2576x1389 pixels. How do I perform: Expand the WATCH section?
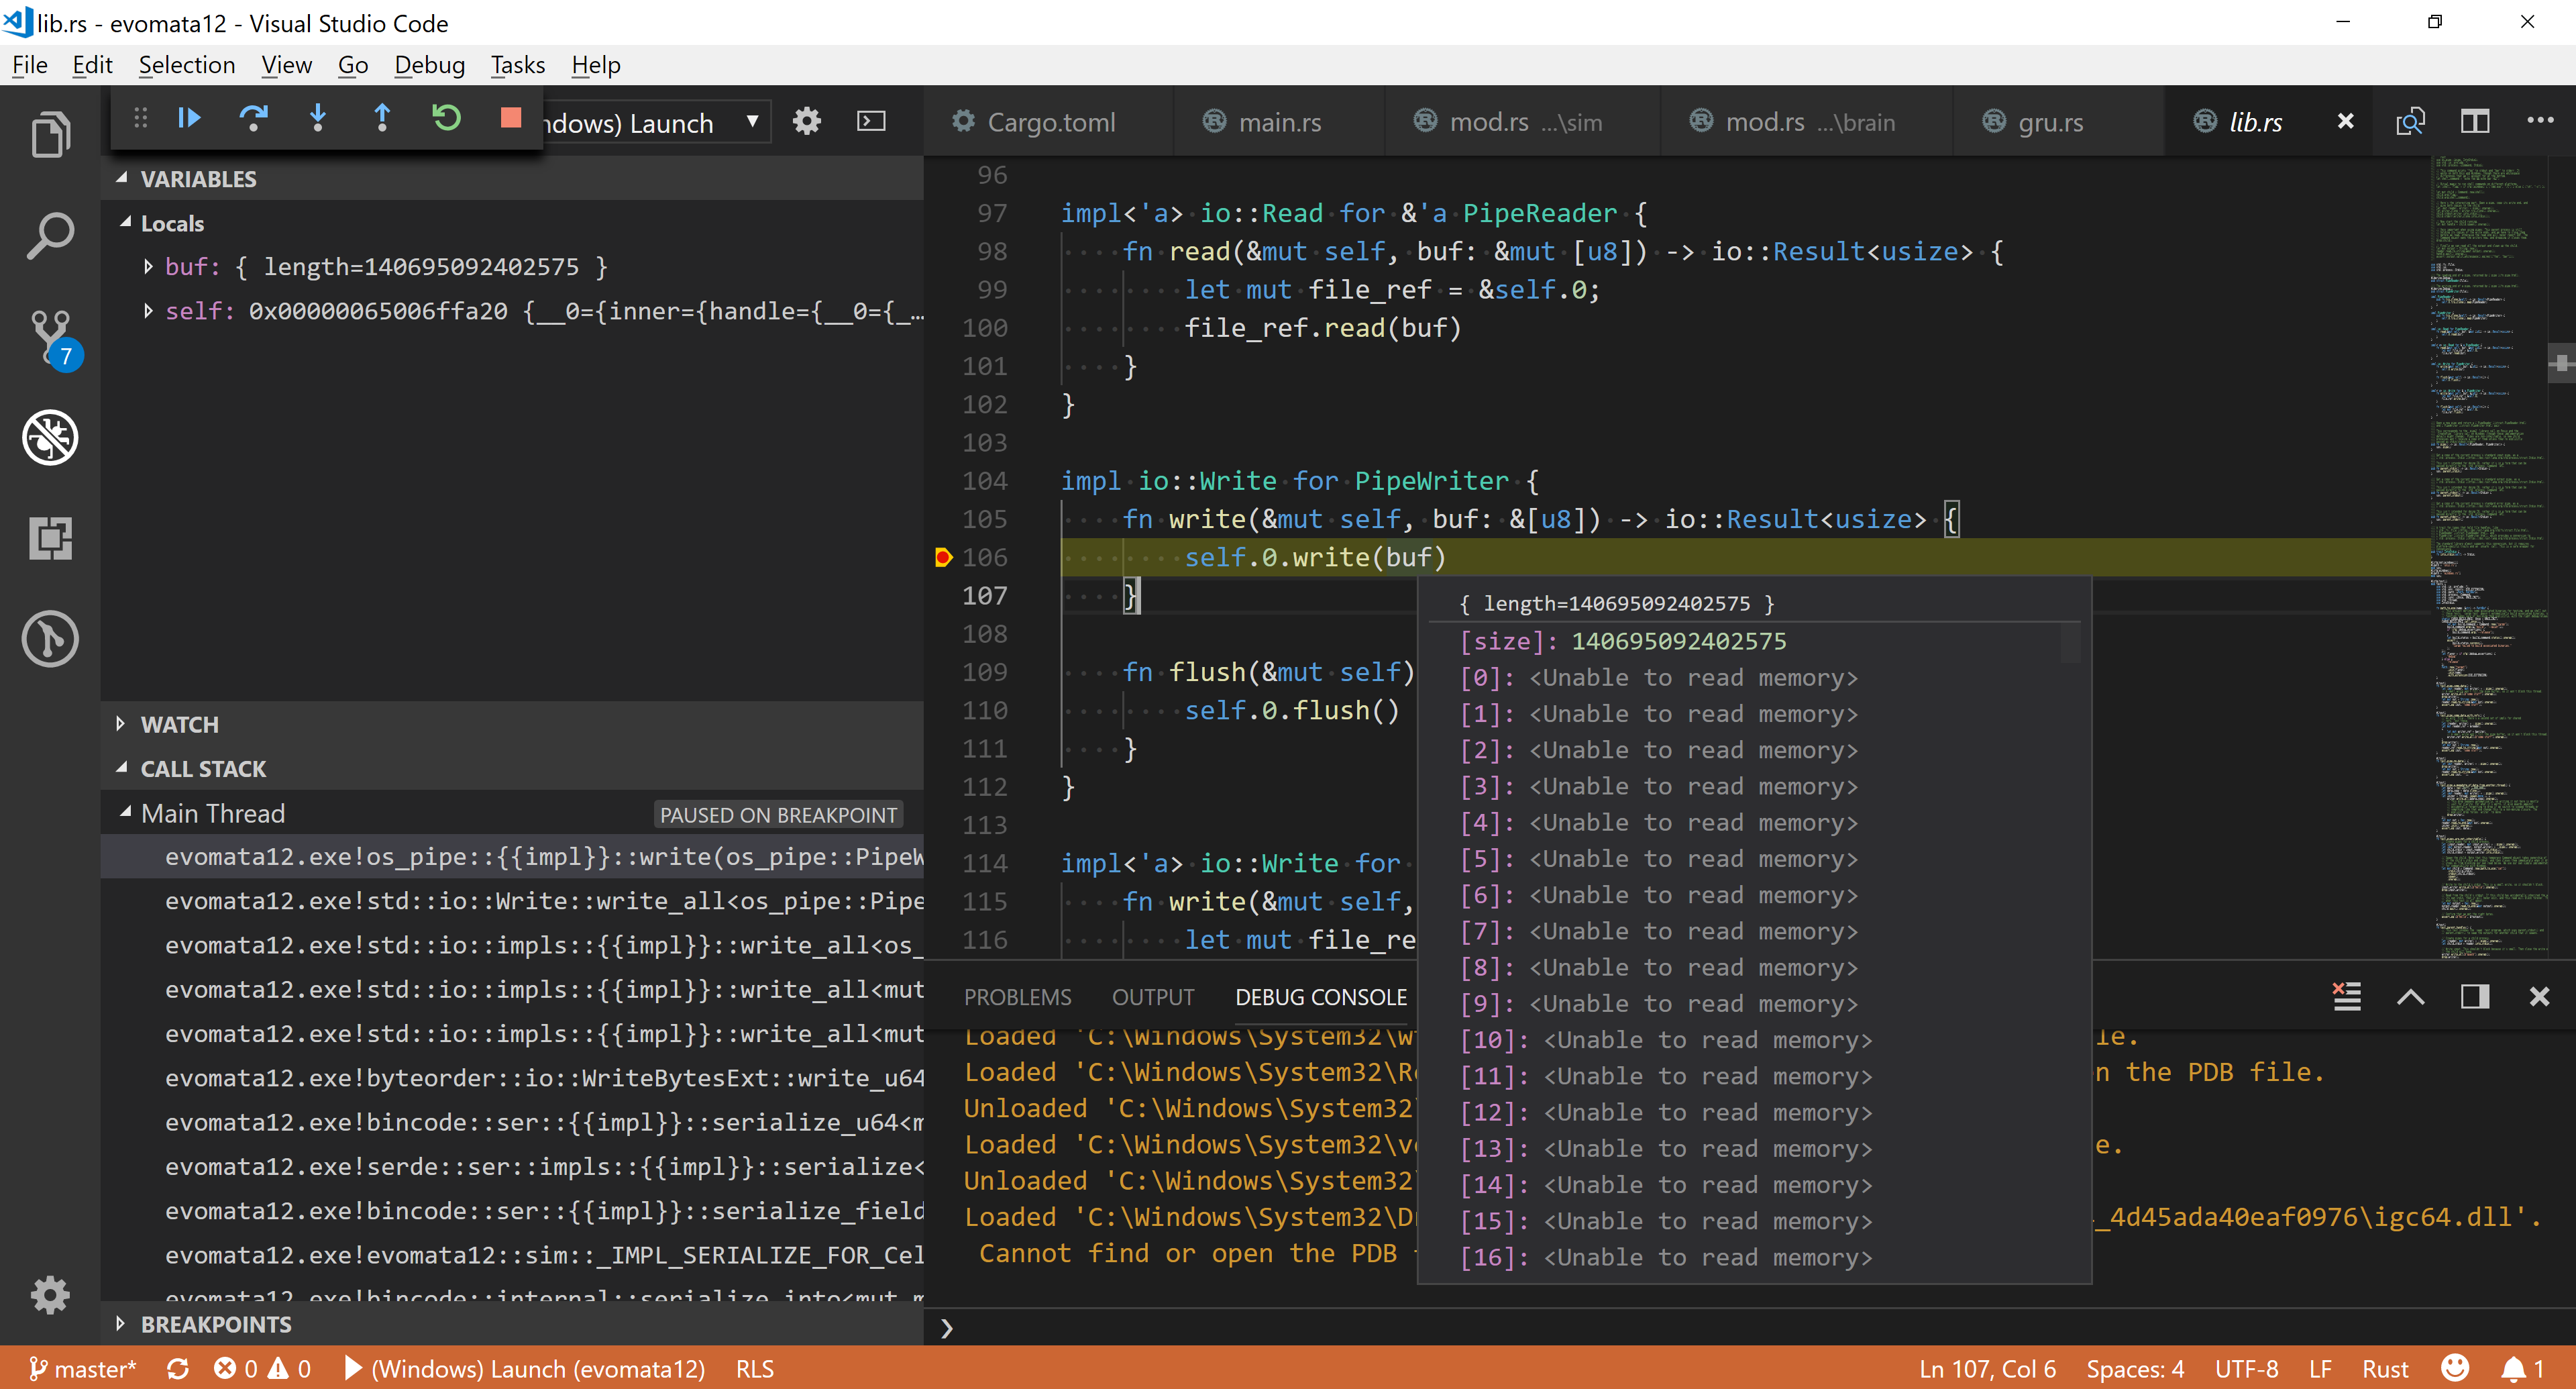[x=512, y=724]
